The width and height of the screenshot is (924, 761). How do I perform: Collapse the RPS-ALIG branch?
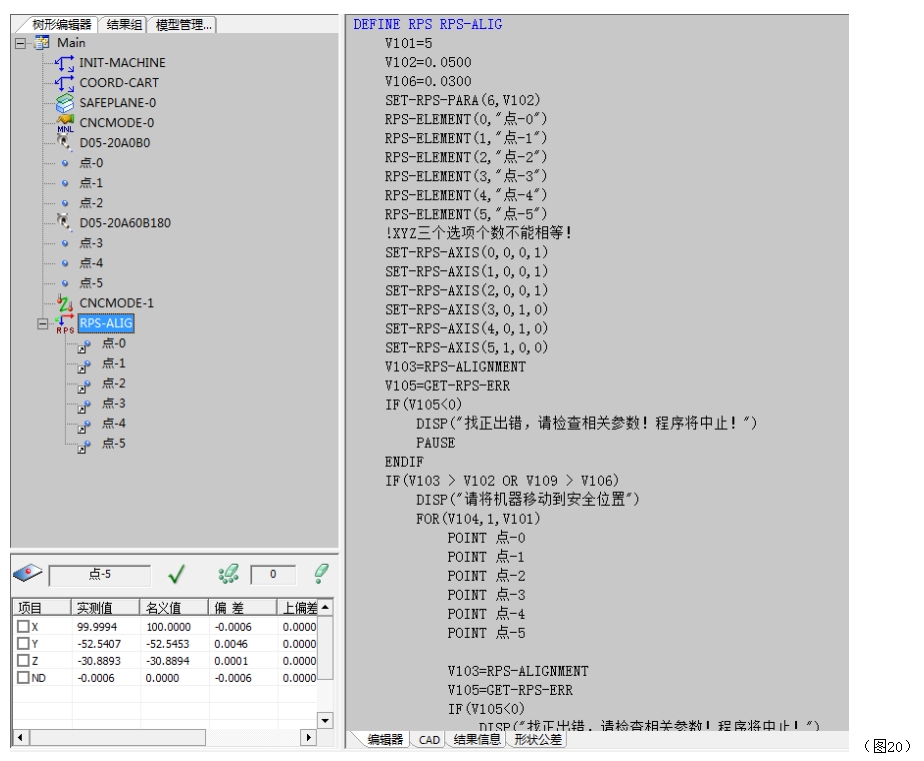point(42,325)
